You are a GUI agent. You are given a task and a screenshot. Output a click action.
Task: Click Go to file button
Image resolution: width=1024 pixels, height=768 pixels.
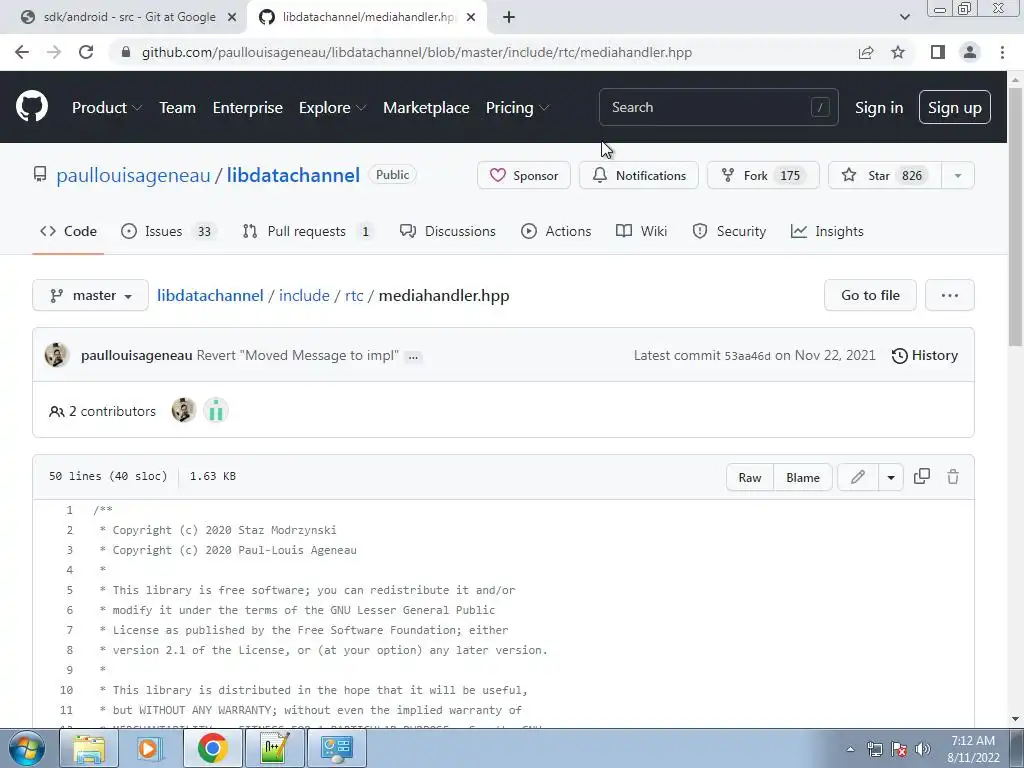pos(870,295)
